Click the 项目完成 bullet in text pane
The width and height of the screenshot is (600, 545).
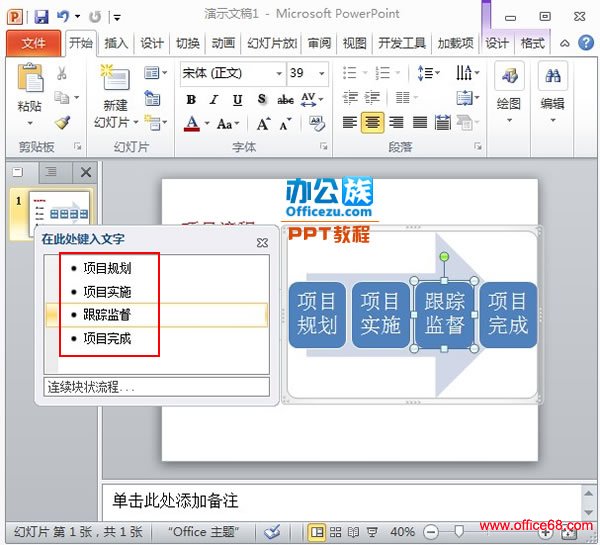pos(107,339)
